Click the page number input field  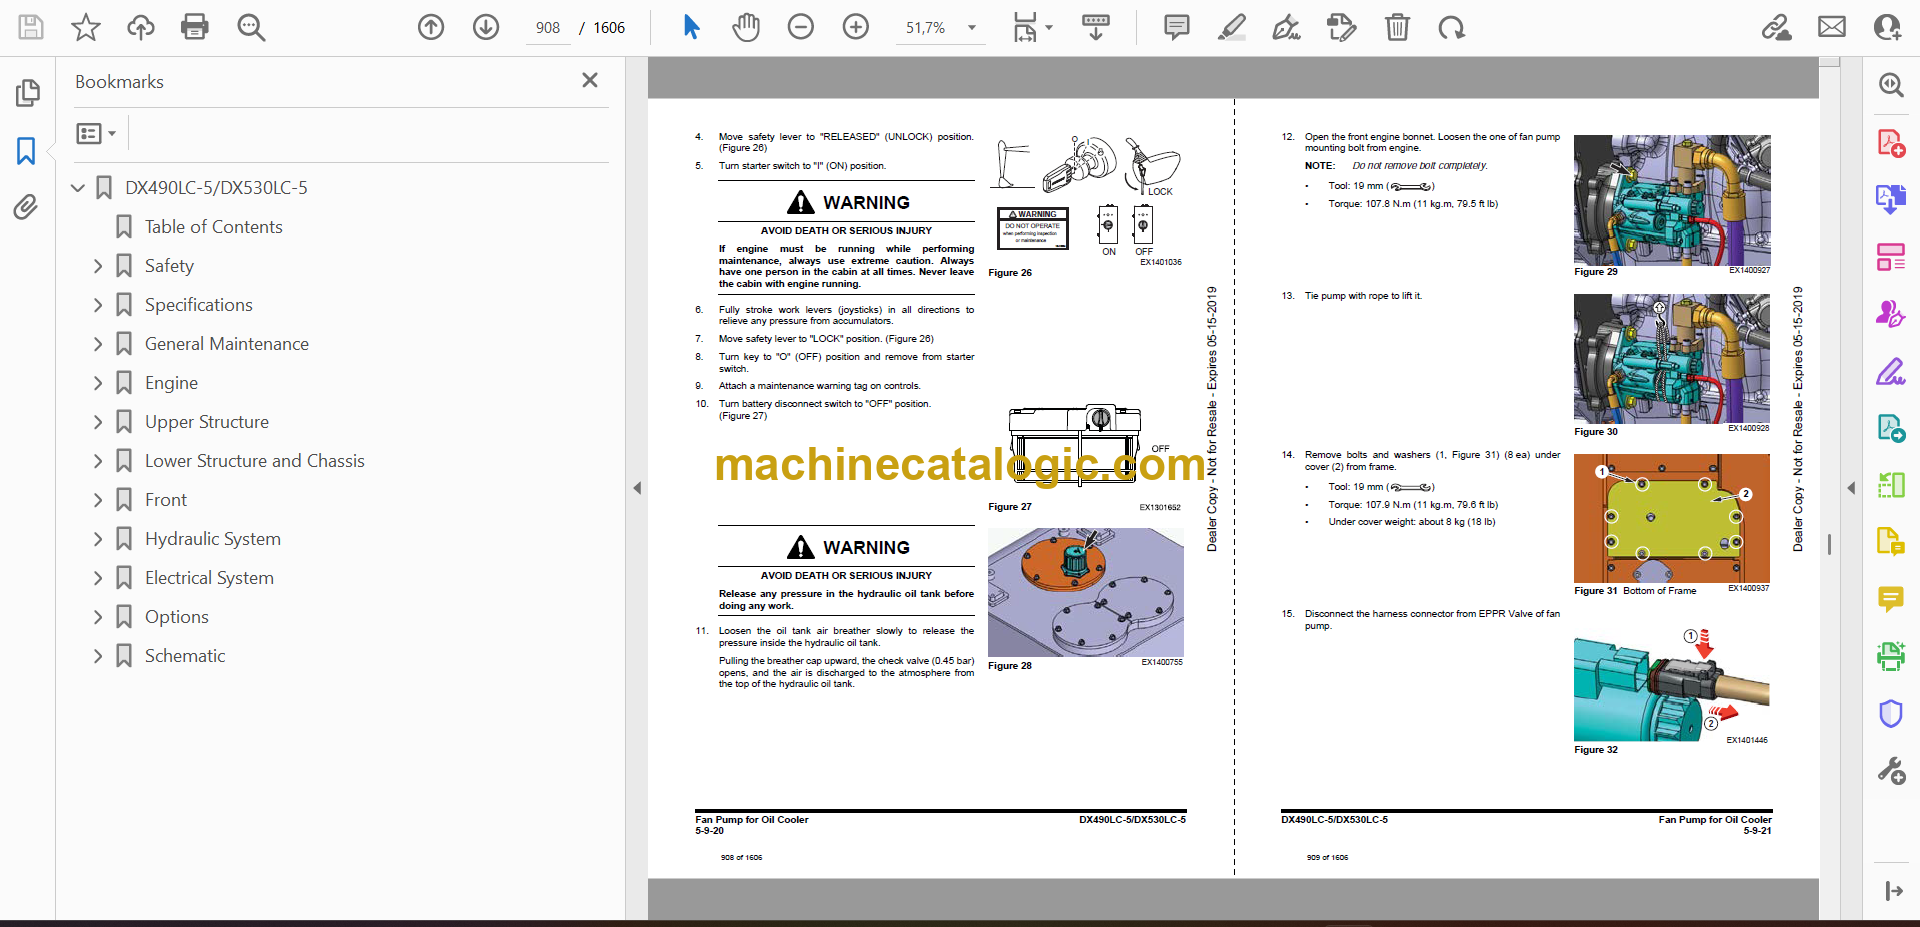[x=547, y=28]
